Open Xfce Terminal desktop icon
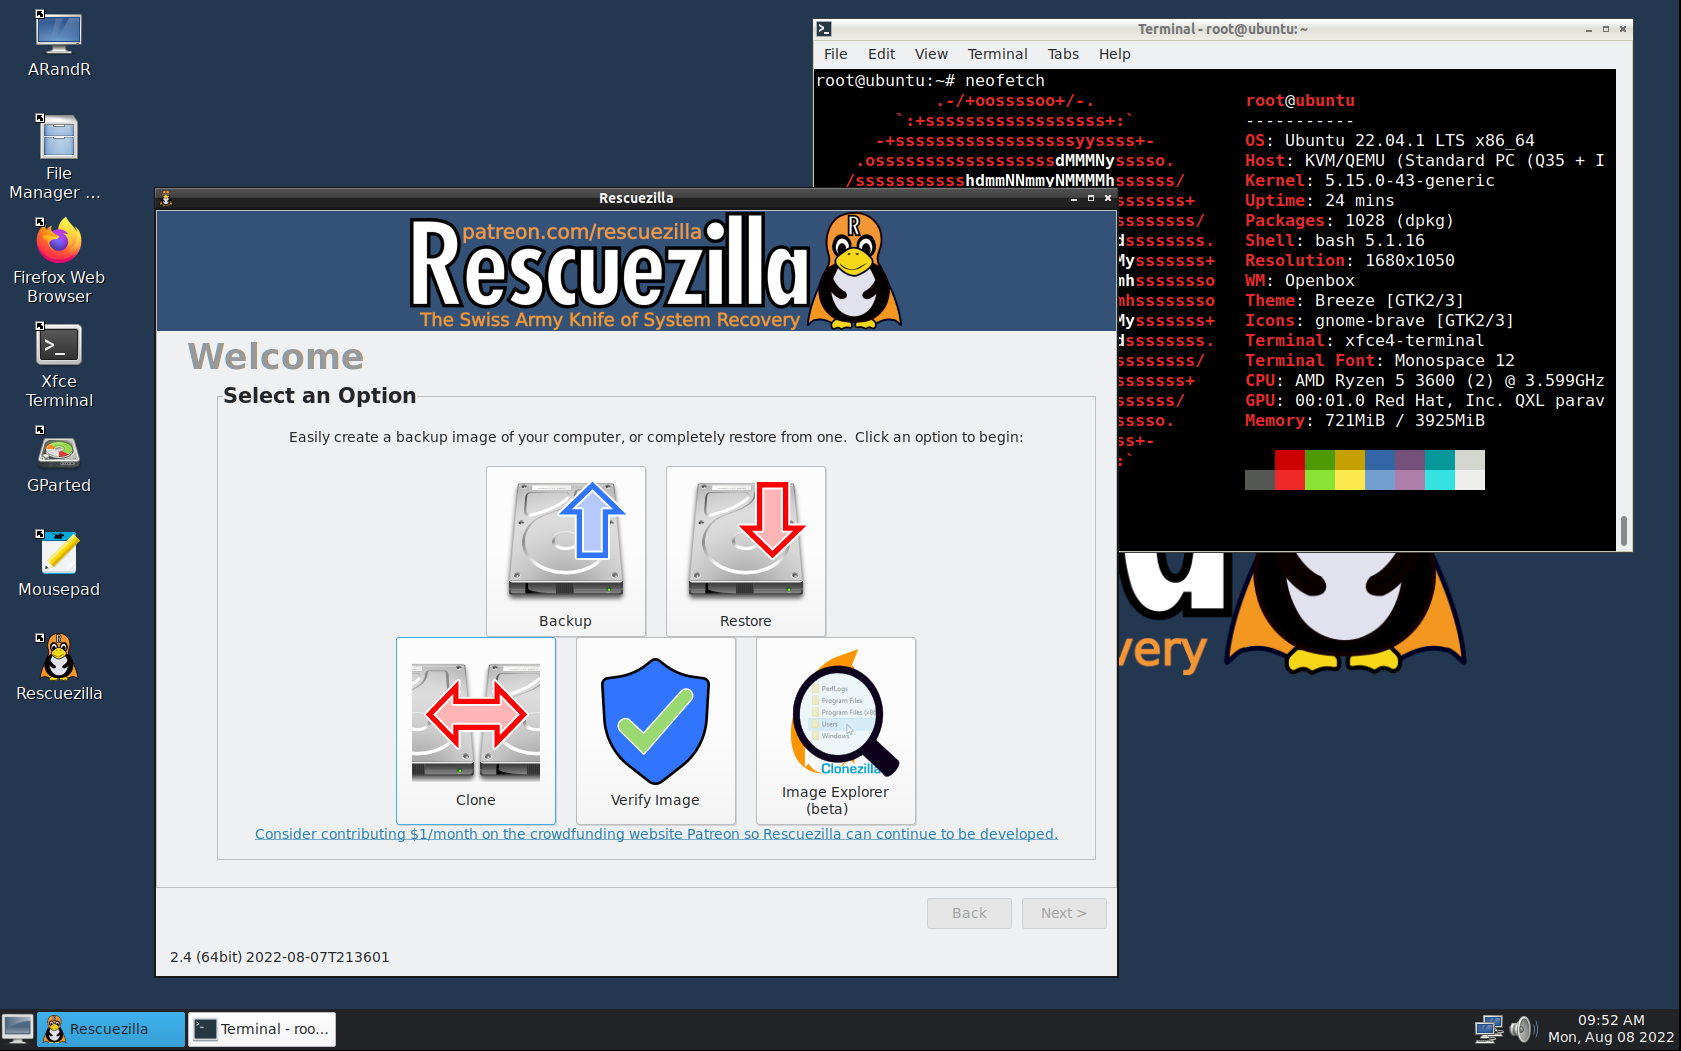The image size is (1681, 1051). 59,364
